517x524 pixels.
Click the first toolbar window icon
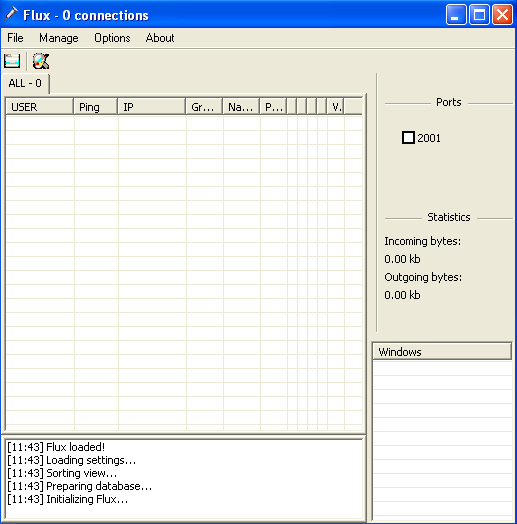(12, 61)
